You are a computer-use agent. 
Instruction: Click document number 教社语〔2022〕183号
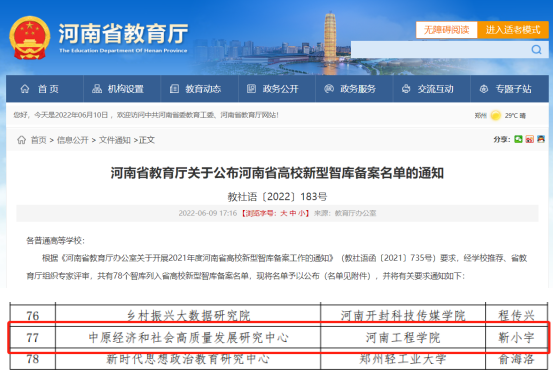[277, 196]
